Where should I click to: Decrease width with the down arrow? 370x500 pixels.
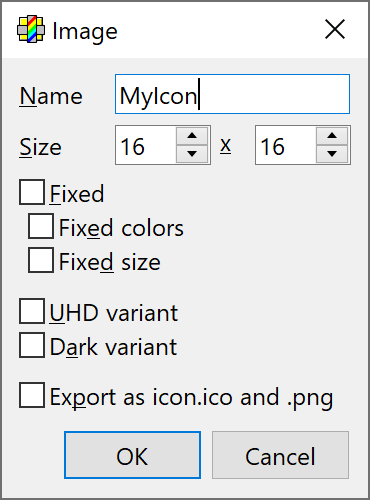pyautogui.click(x=192, y=154)
